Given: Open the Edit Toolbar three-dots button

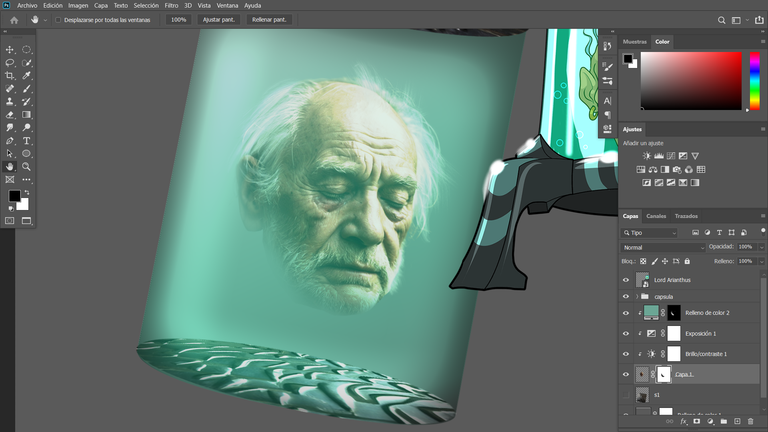Looking at the screenshot, I should pyautogui.click(x=26, y=180).
